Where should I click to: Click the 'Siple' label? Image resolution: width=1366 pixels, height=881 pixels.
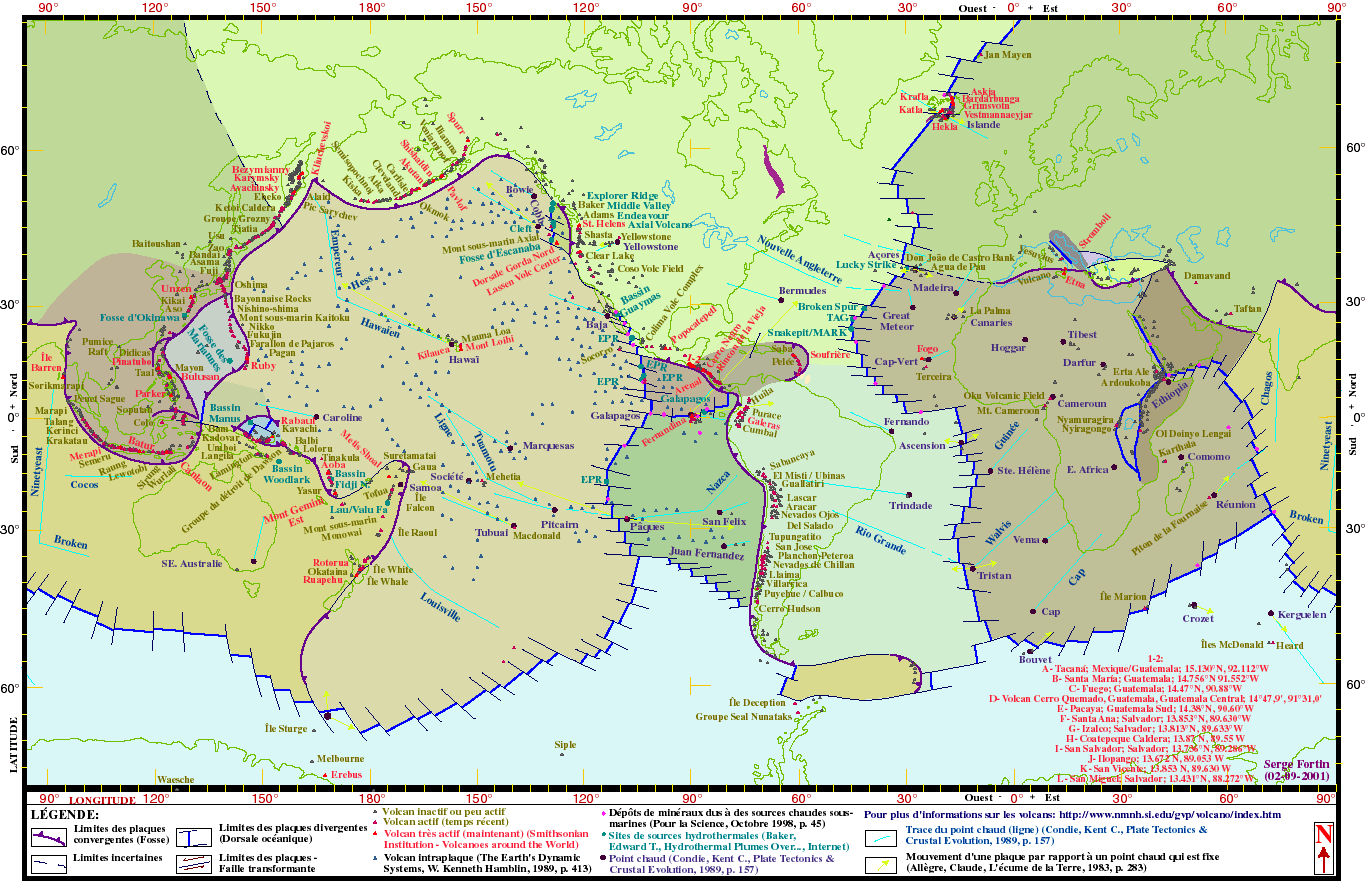point(566,745)
